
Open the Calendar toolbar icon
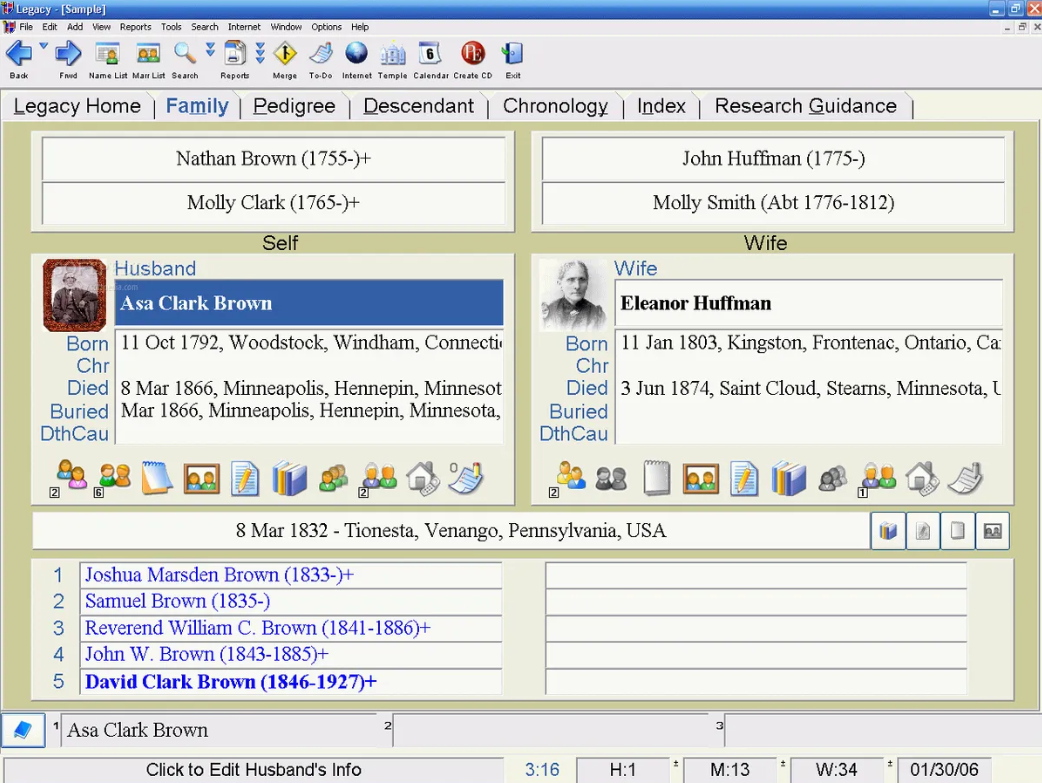[430, 54]
